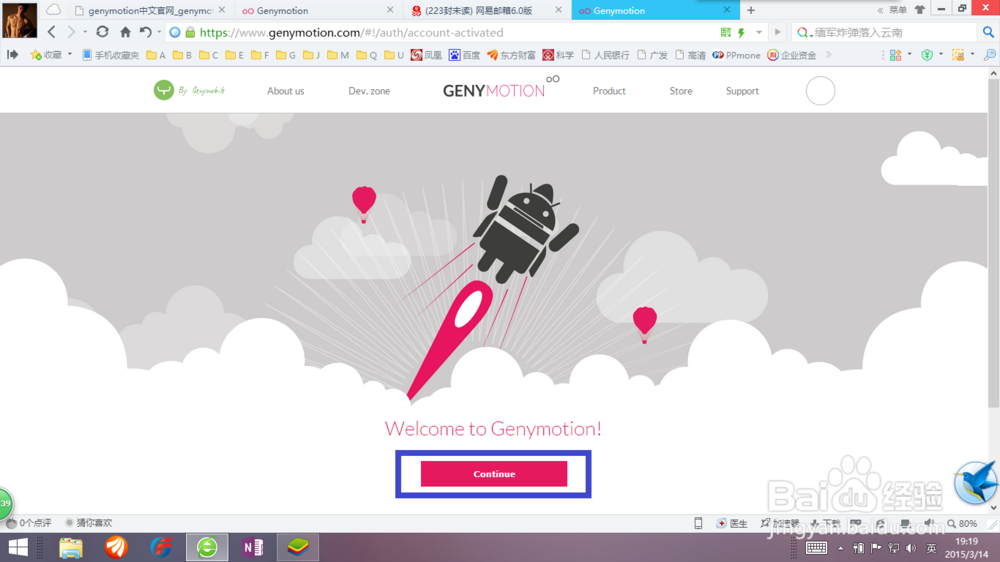The image size is (1000, 562).
Task: Open File Explorer from taskbar
Action: click(x=71, y=547)
